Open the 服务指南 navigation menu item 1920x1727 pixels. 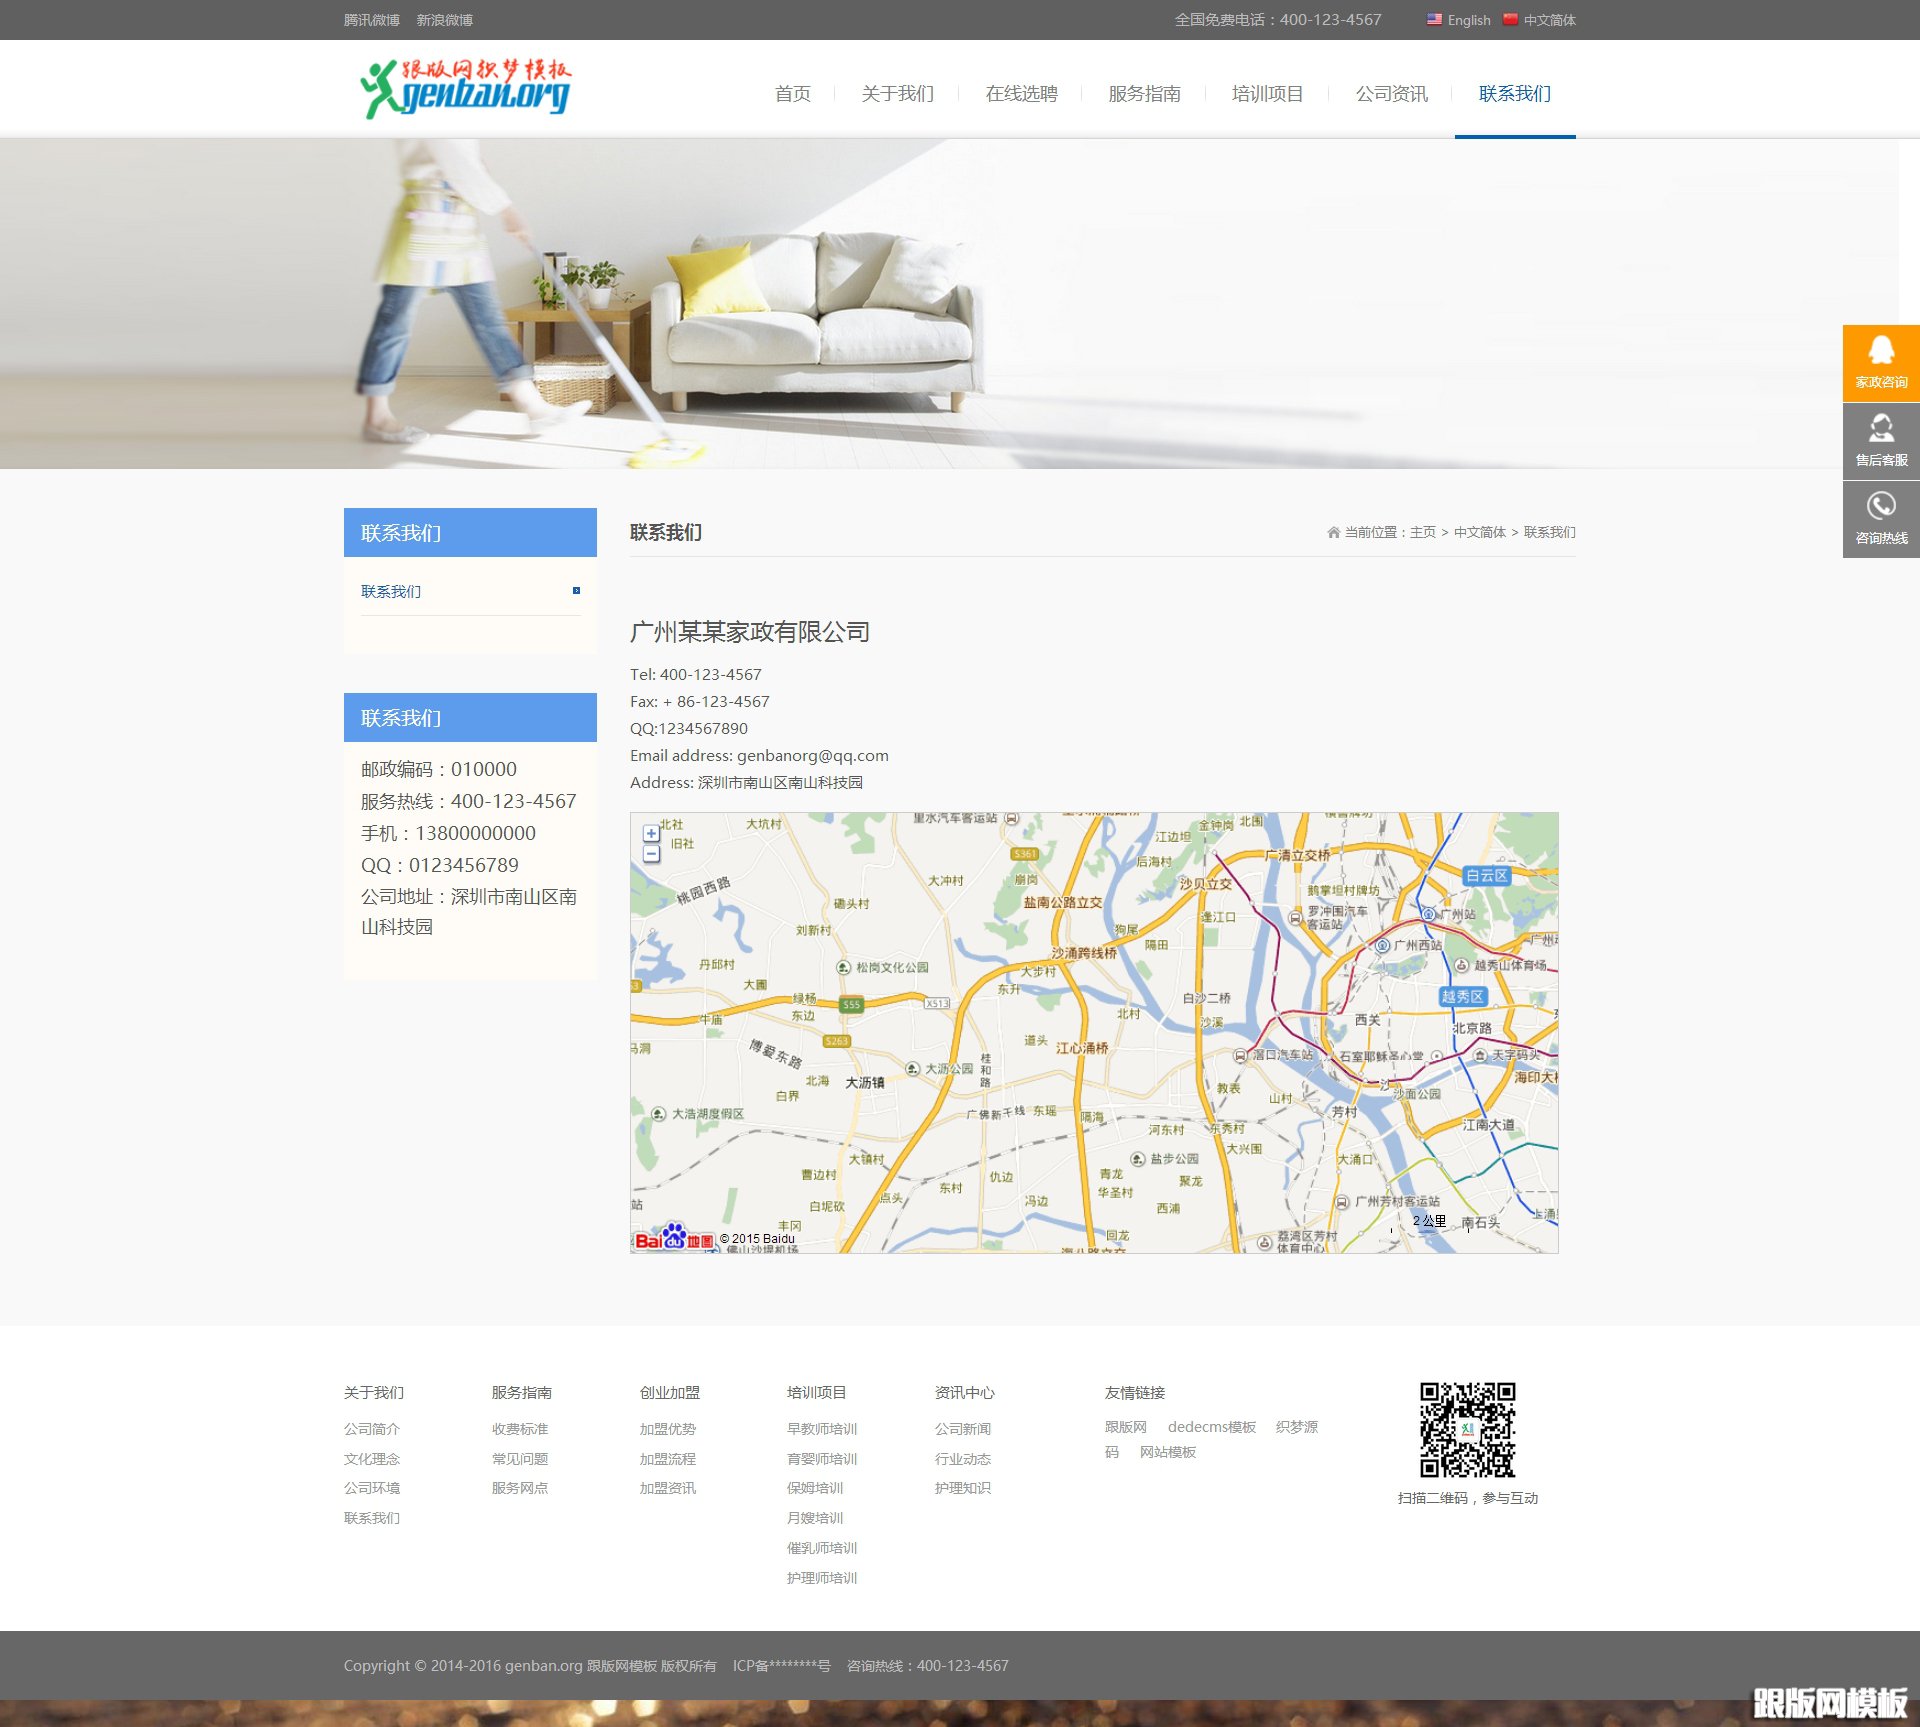pos(1144,94)
